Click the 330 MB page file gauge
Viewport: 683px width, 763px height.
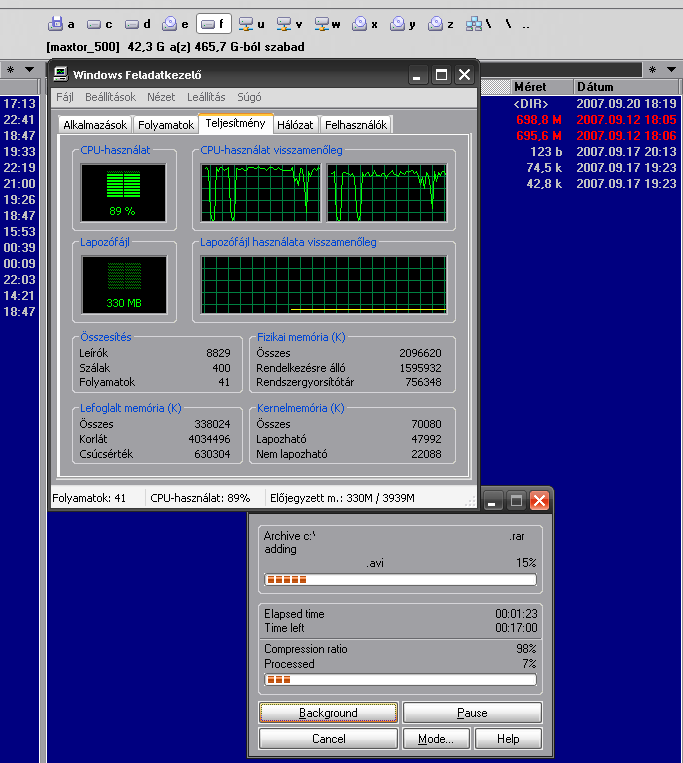tap(124, 285)
